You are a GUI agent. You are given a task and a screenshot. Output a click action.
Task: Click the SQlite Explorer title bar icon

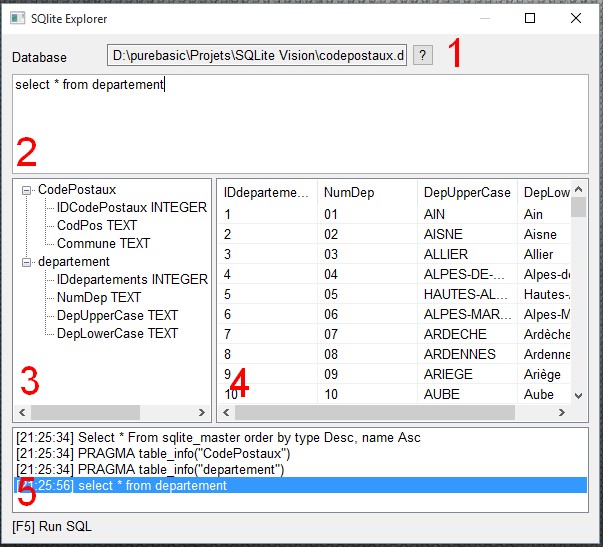17,18
